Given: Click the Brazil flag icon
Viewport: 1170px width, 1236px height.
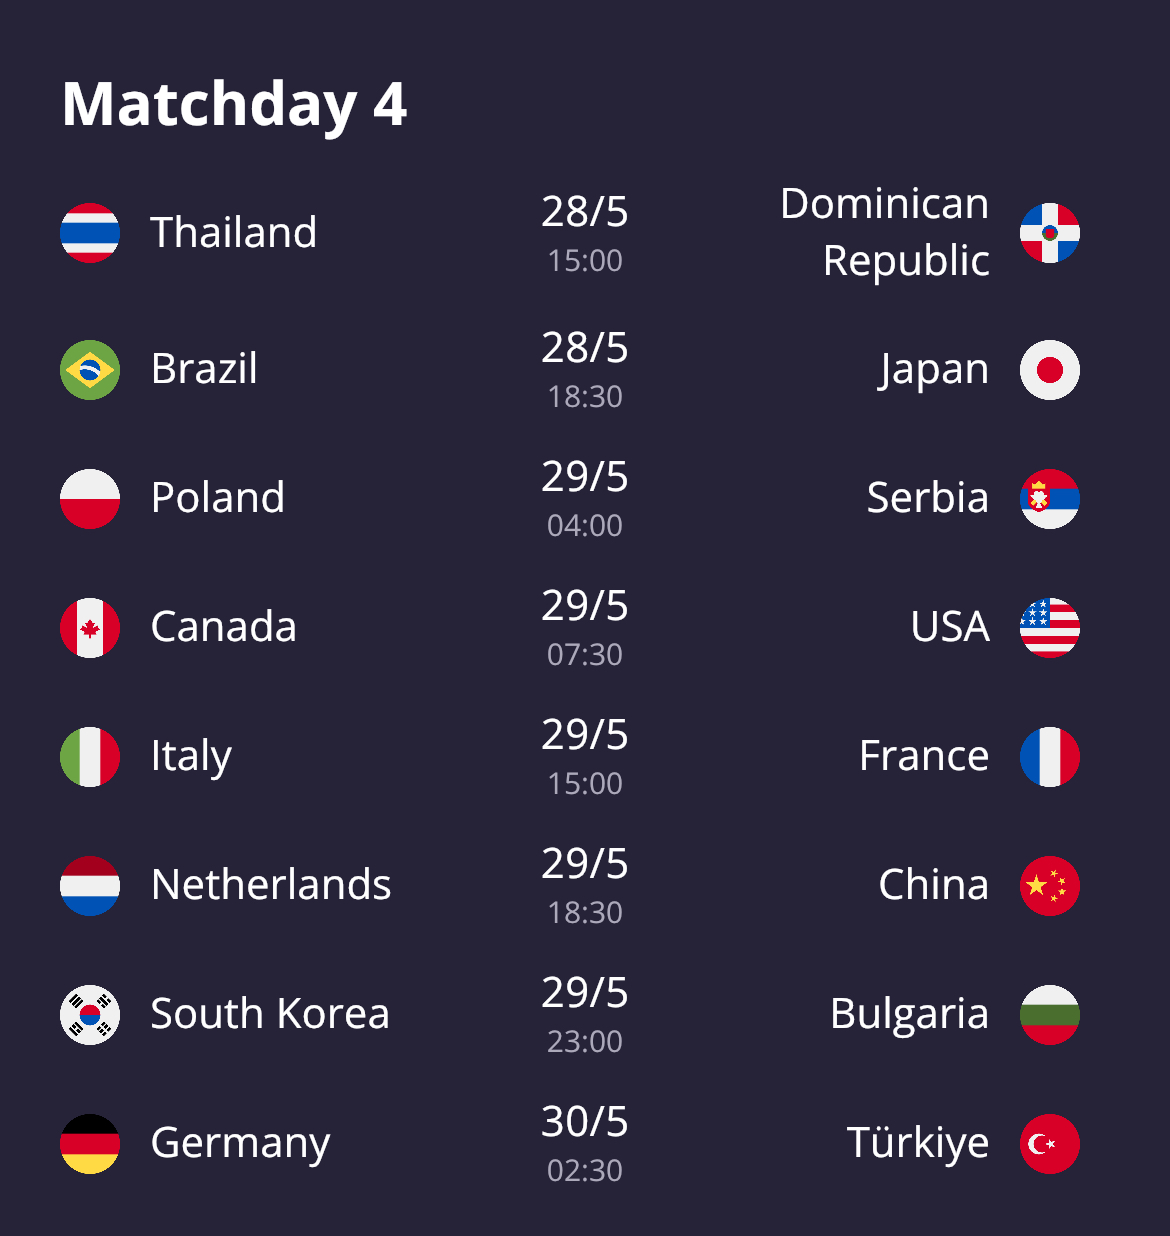Looking at the screenshot, I should tap(90, 370).
